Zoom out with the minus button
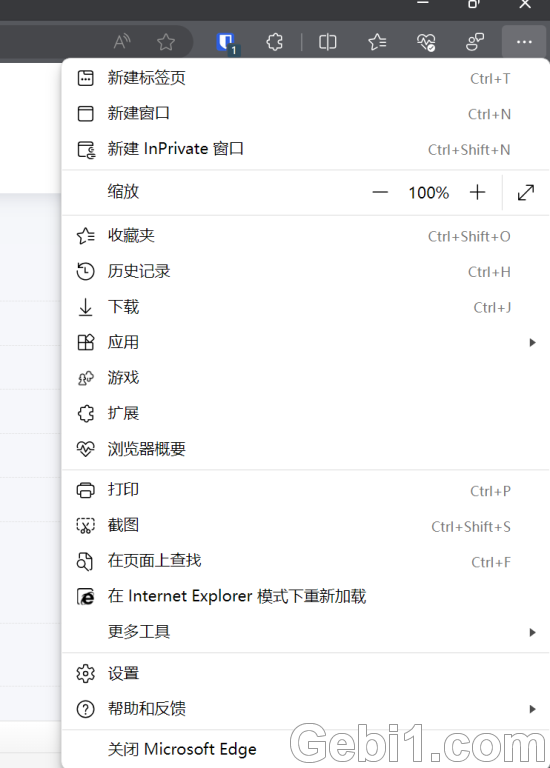The height and width of the screenshot is (768, 550). click(x=380, y=192)
